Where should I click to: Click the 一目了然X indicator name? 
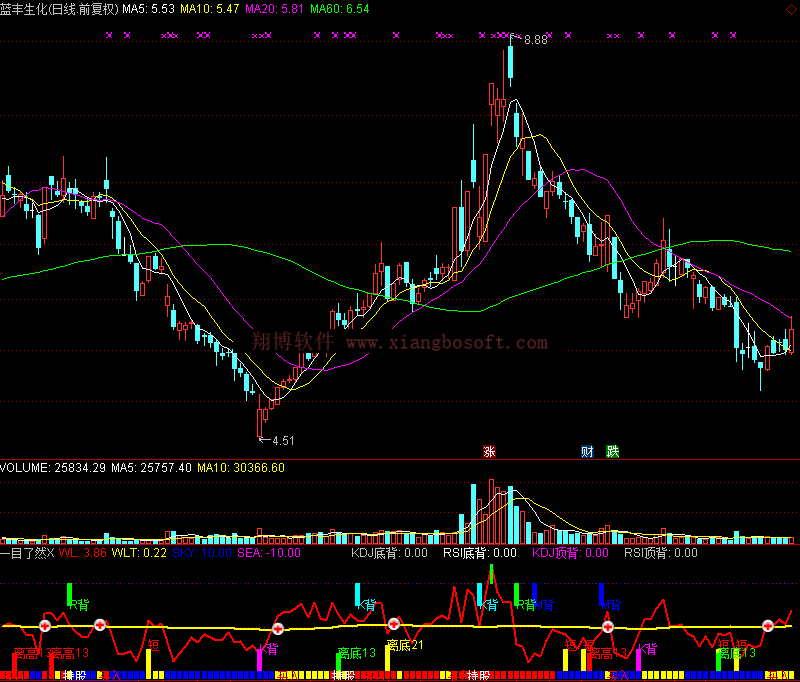27,553
